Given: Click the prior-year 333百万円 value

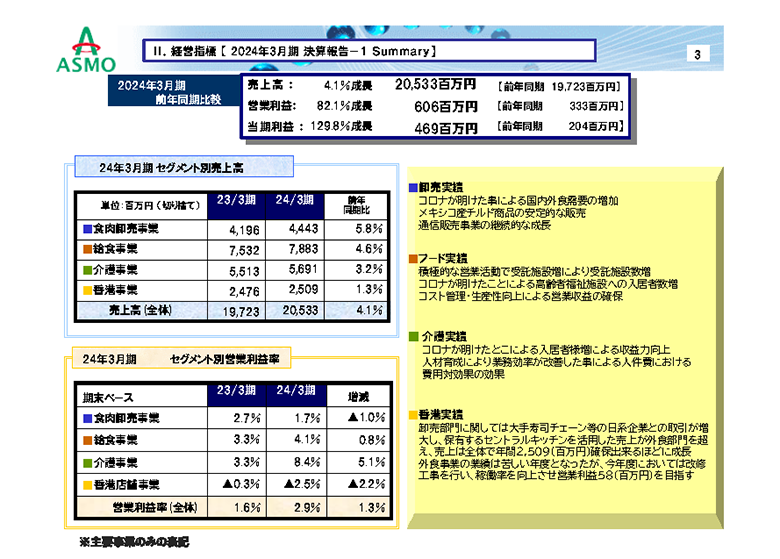Looking at the screenshot, I should coord(595,106).
